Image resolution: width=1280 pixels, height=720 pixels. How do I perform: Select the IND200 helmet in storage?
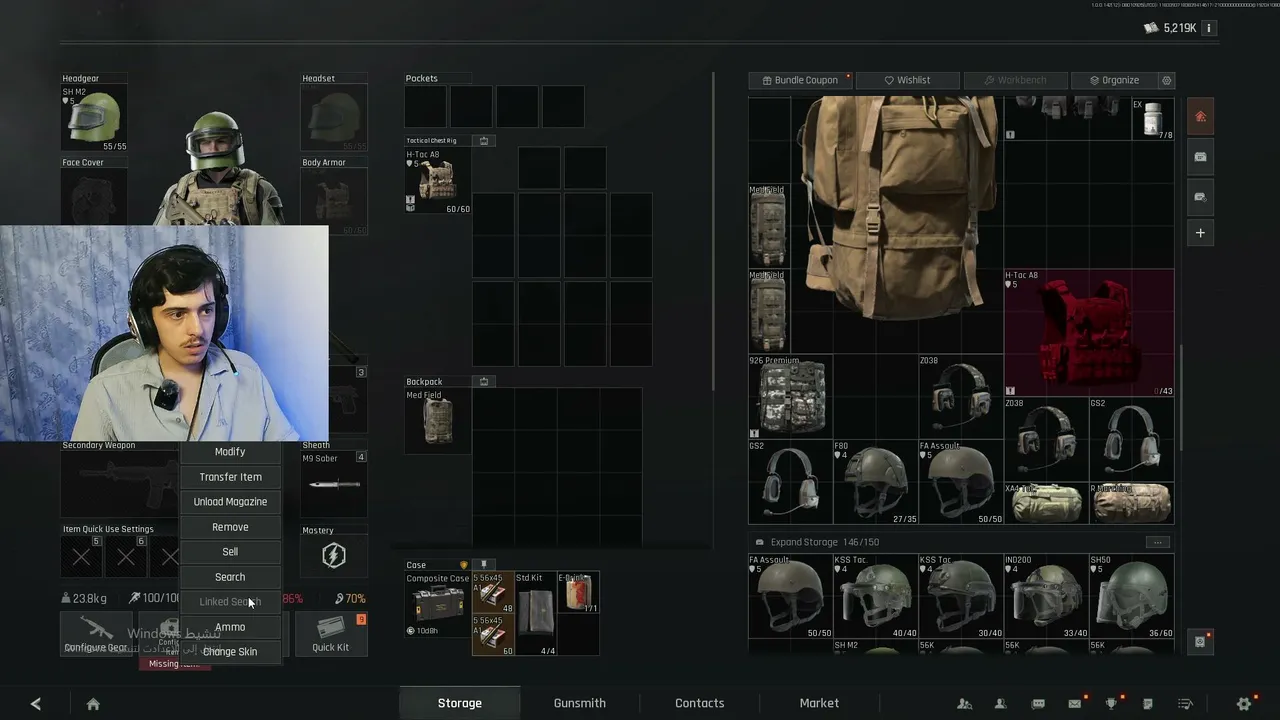click(x=1046, y=597)
